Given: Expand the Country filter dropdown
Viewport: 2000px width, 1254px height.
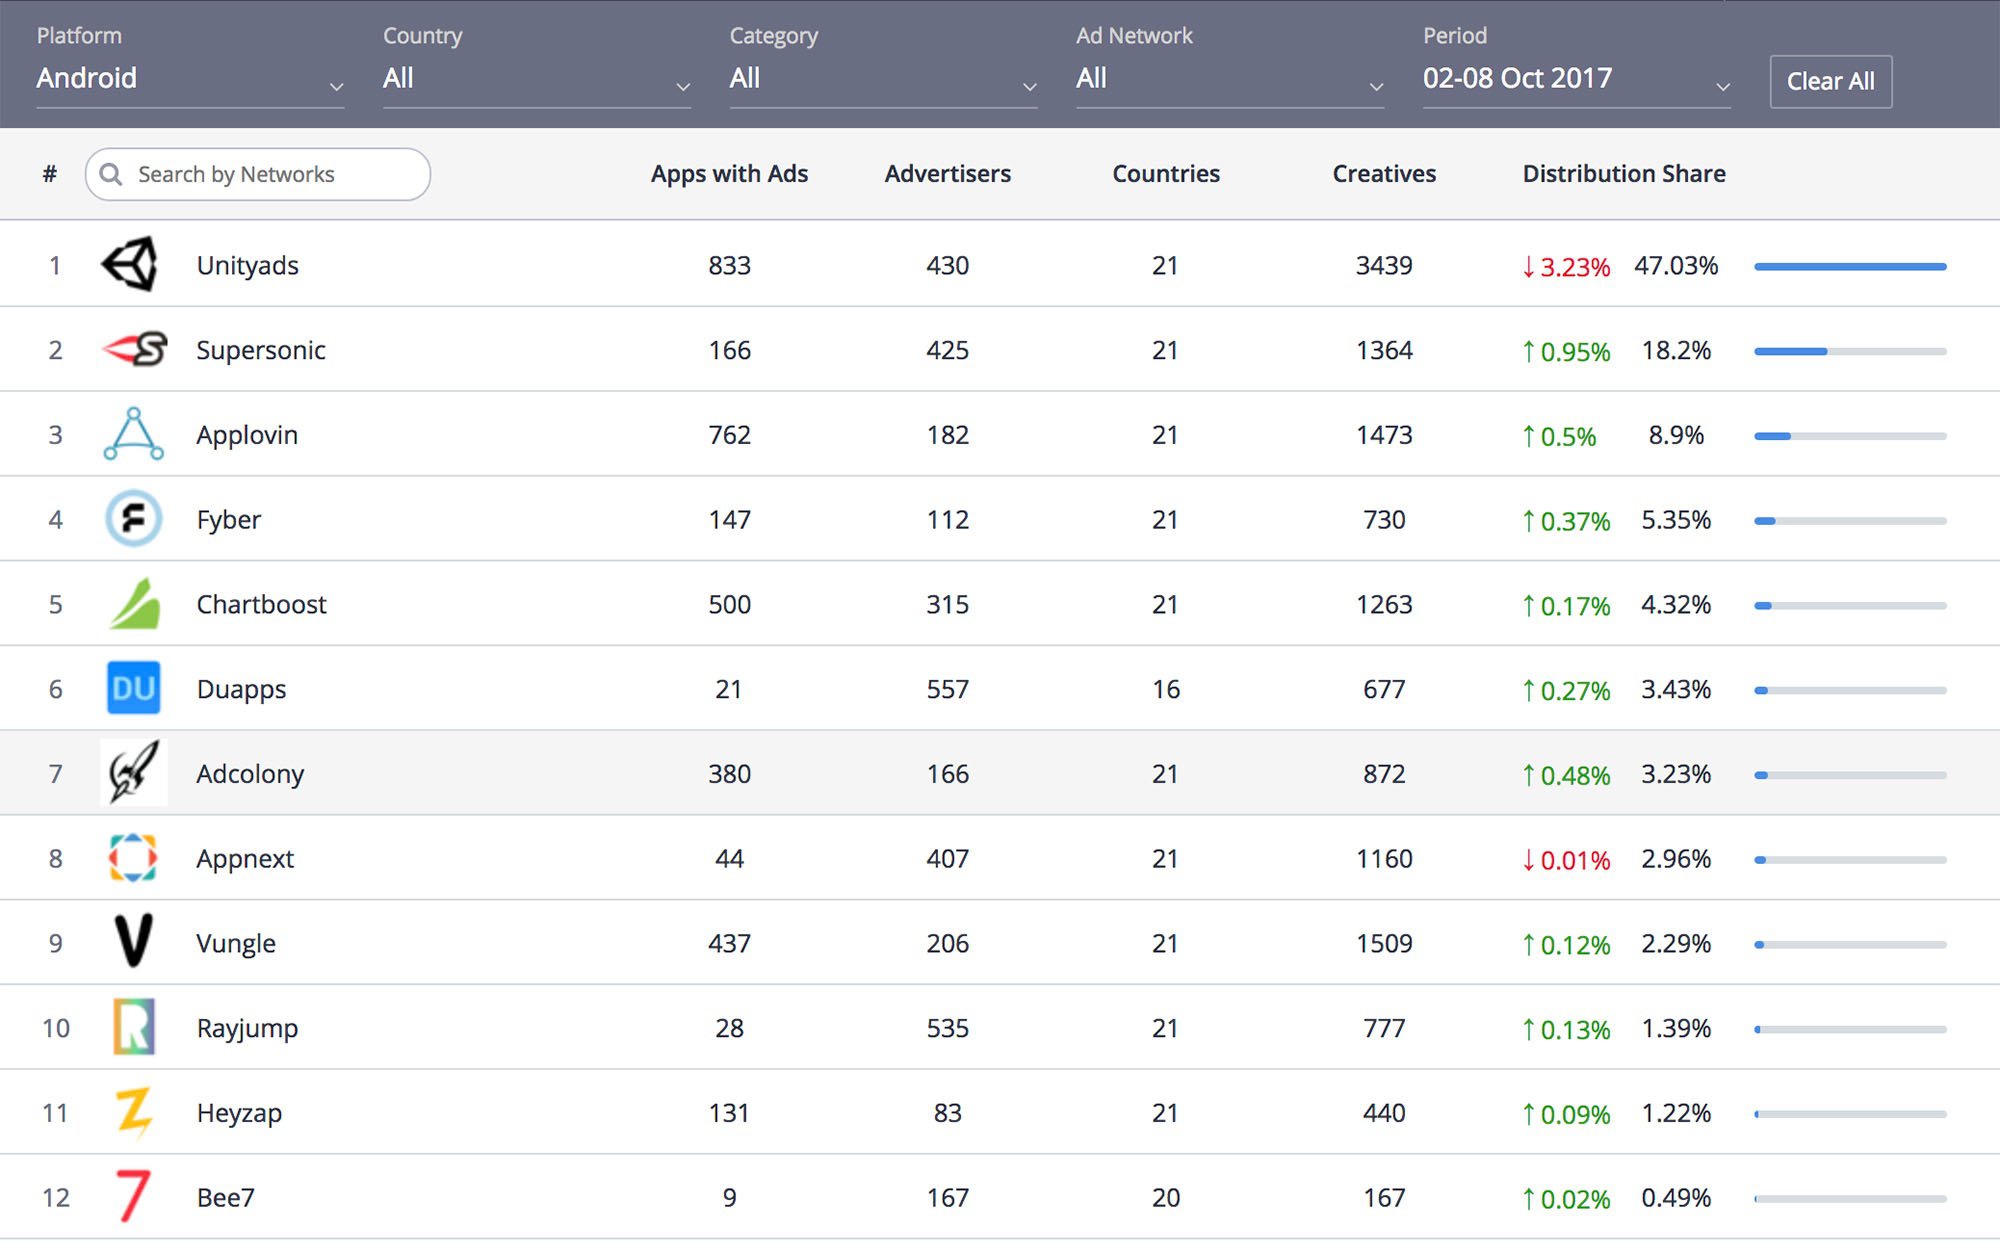Looking at the screenshot, I should [537, 79].
